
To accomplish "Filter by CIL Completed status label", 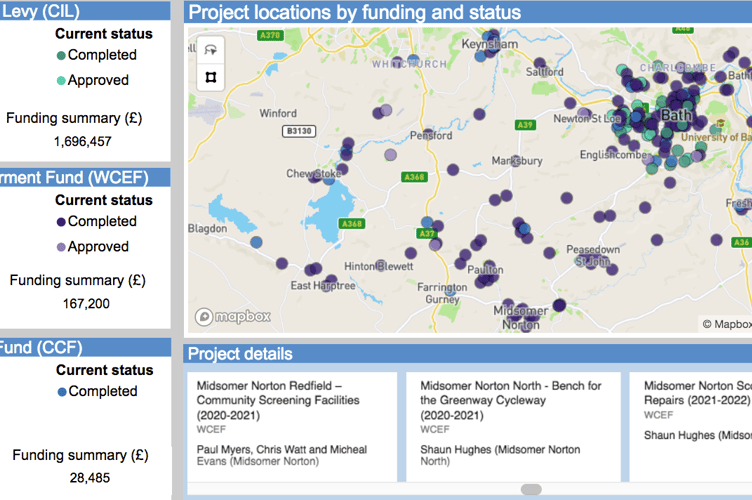I will 102,55.
